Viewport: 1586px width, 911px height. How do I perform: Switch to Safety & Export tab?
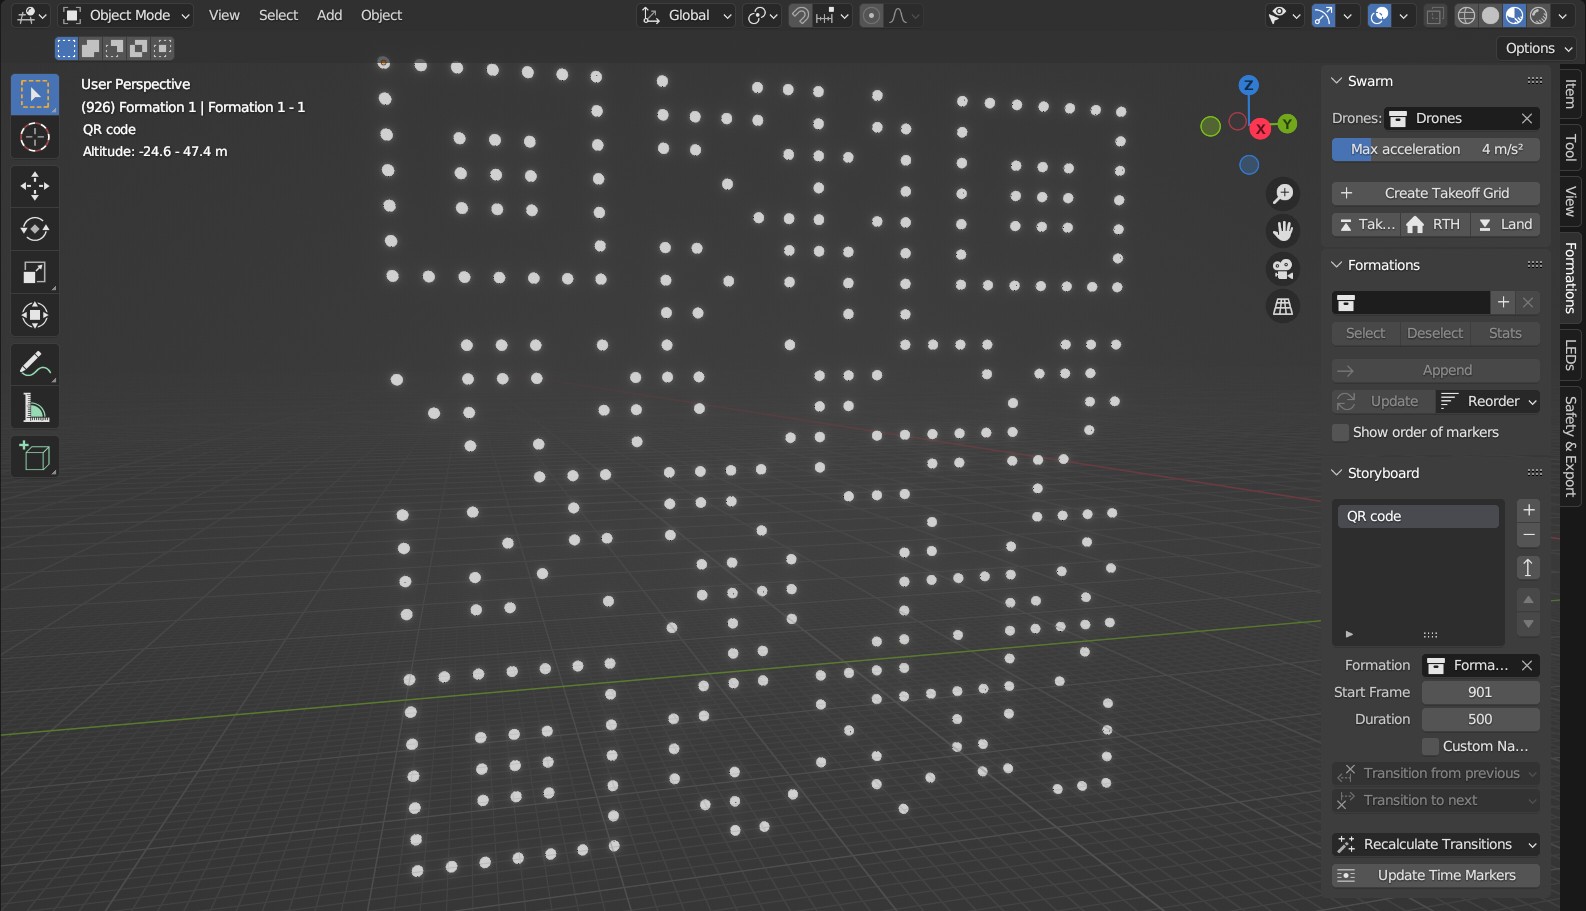coord(1571,446)
